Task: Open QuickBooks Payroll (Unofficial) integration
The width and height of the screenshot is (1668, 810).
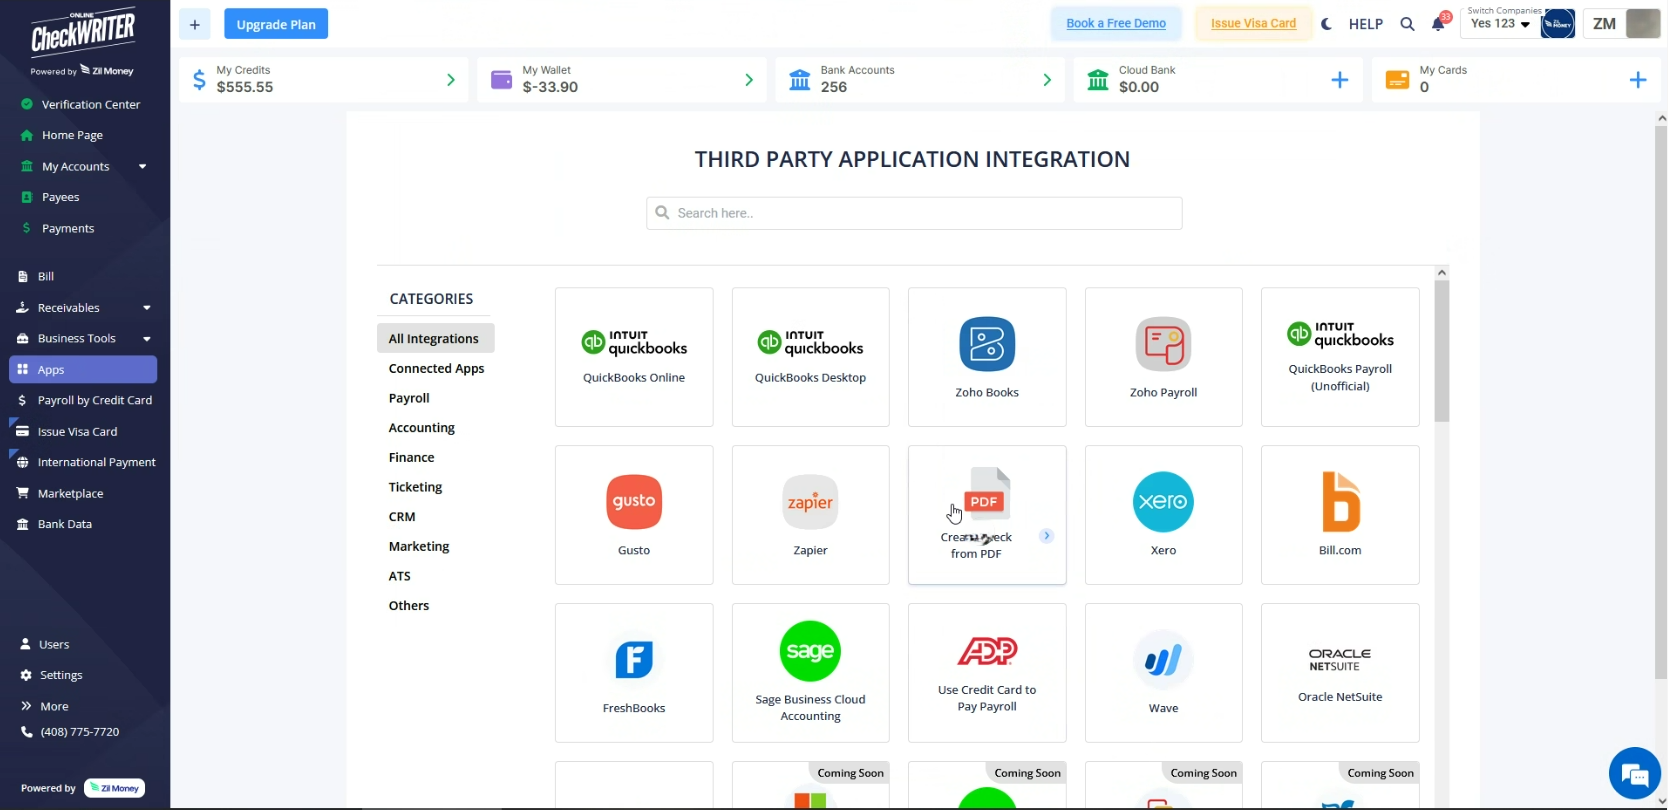Action: coord(1340,357)
